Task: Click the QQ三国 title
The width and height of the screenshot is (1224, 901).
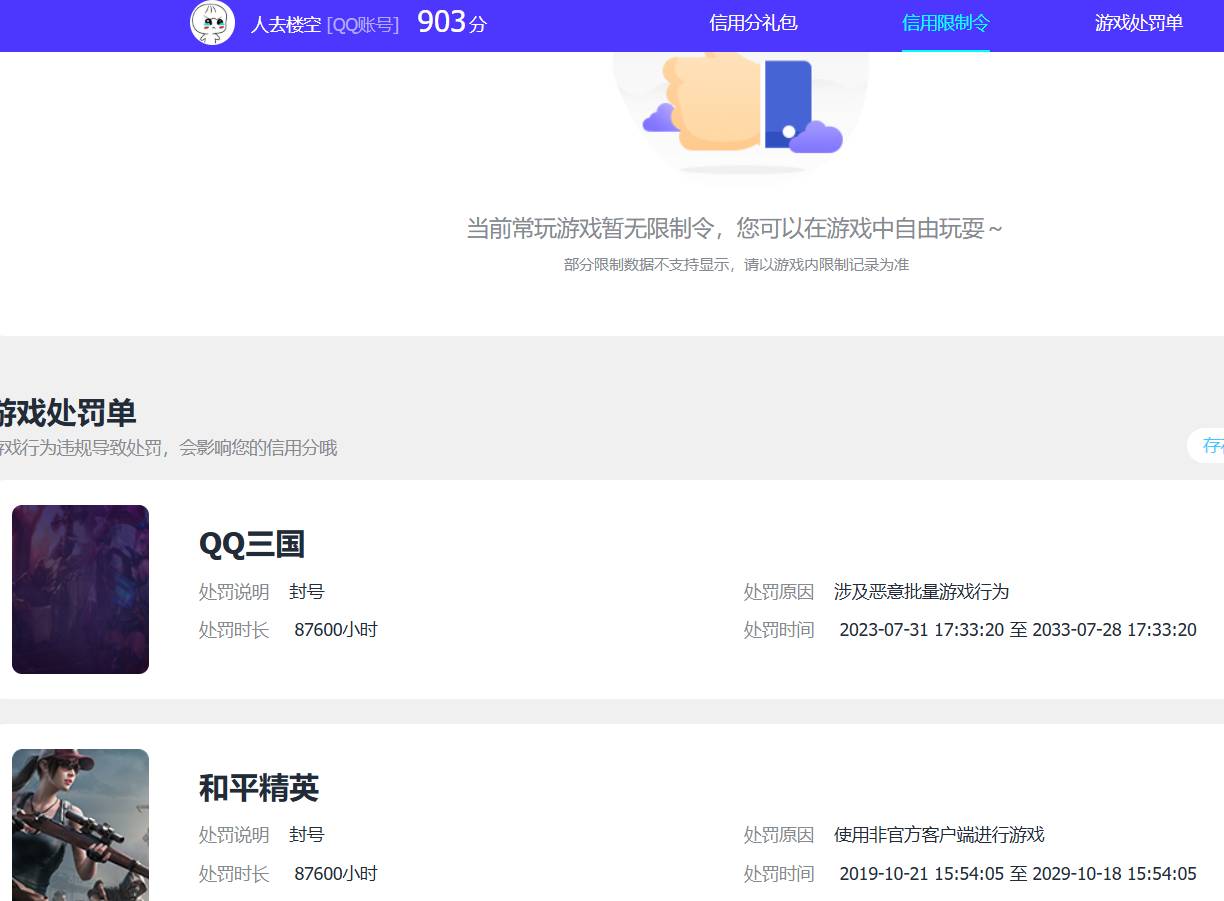Action: [252, 544]
